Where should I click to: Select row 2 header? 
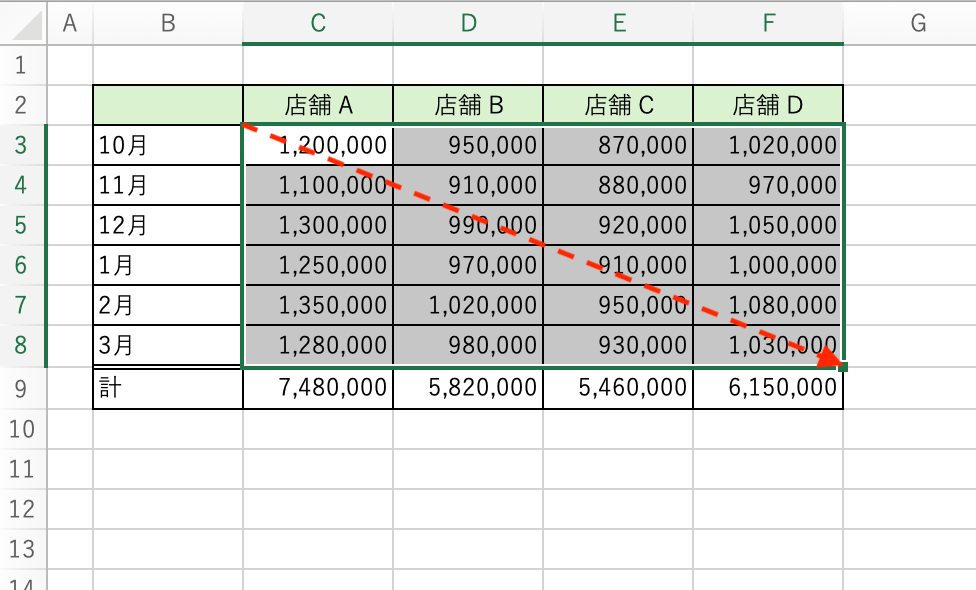22,105
